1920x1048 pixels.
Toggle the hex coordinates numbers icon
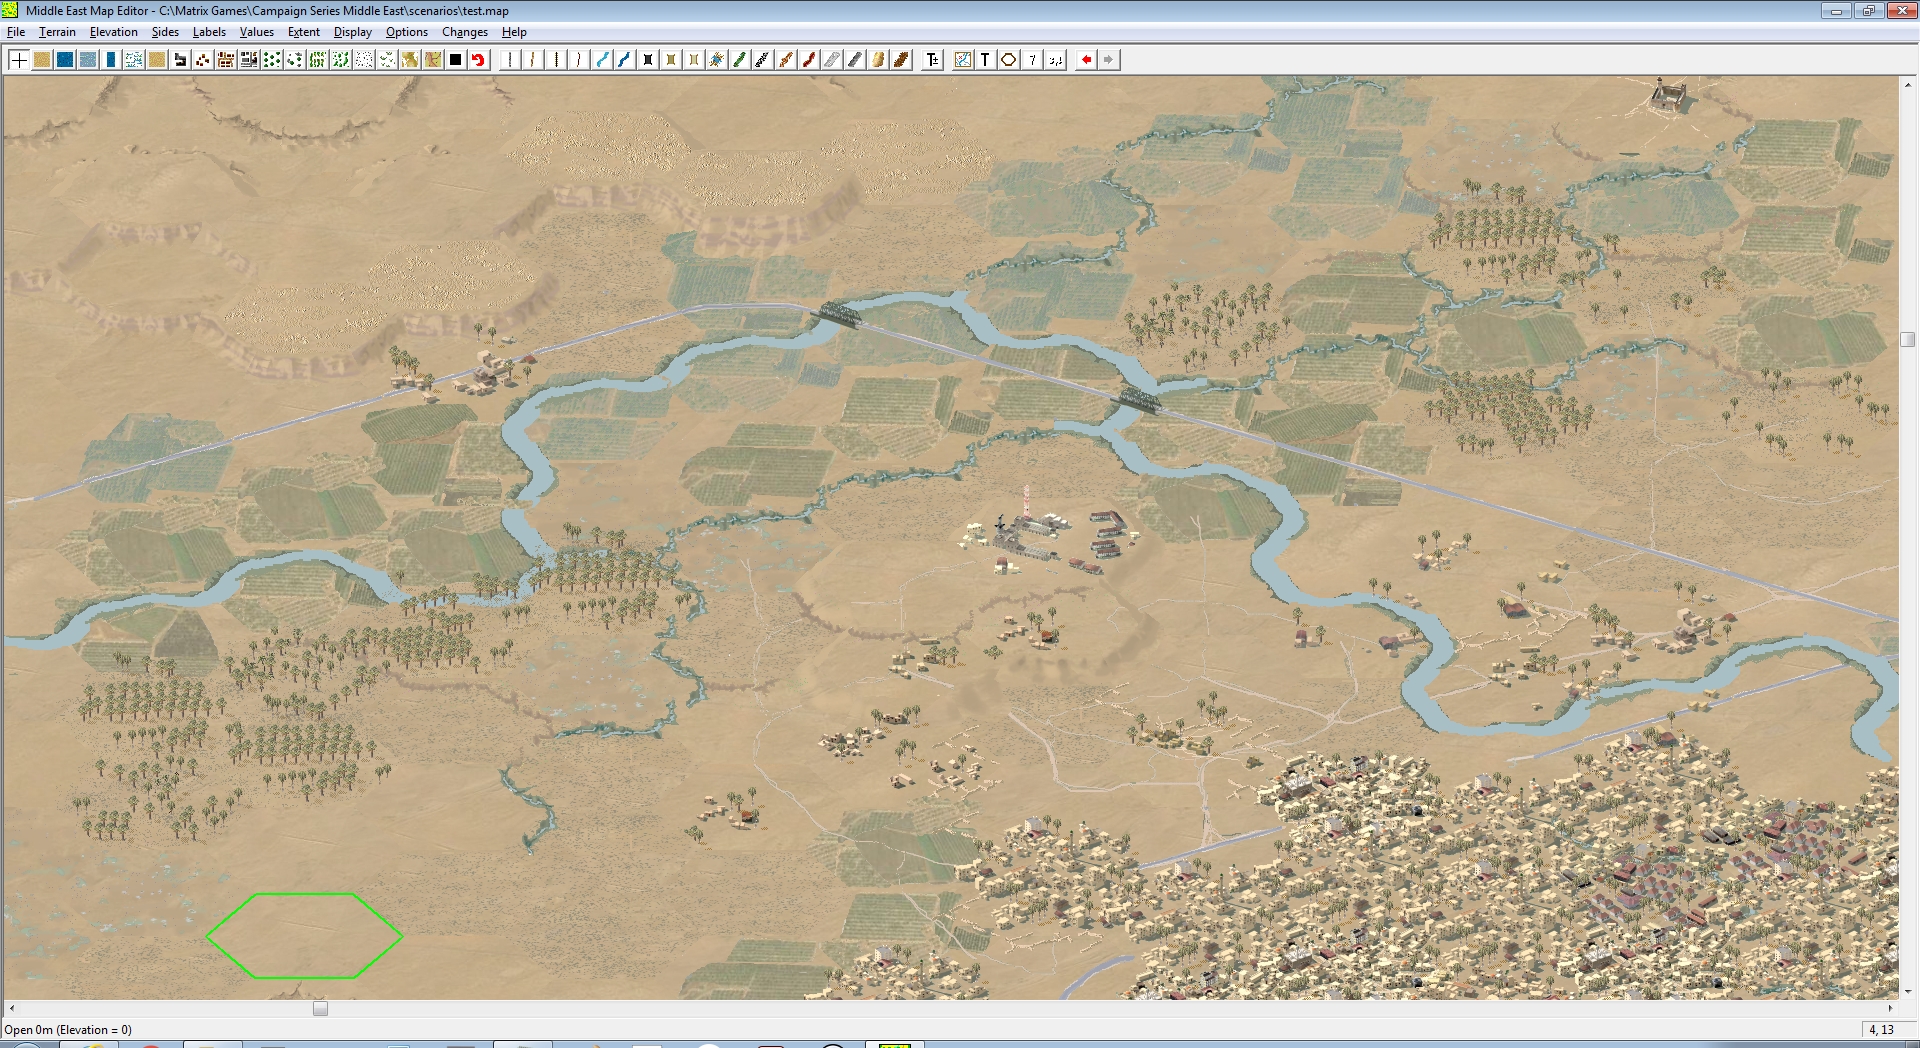(x=1055, y=60)
